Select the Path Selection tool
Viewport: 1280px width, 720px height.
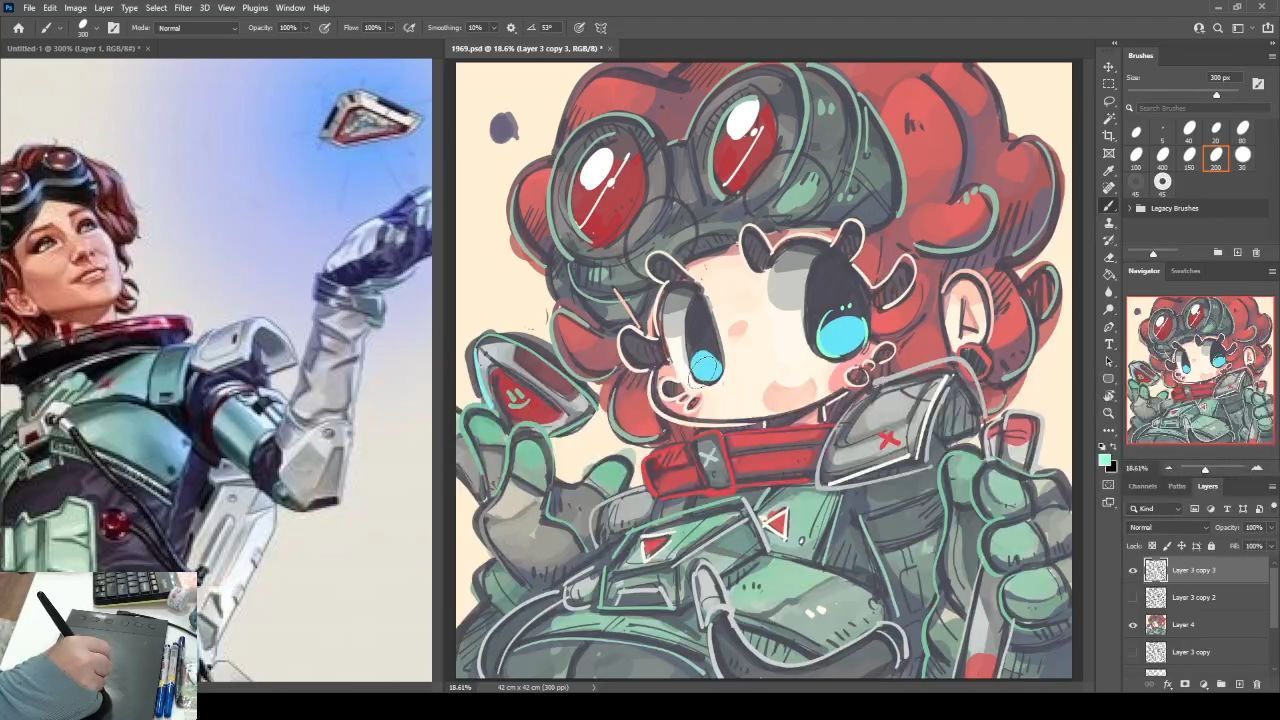1109,361
